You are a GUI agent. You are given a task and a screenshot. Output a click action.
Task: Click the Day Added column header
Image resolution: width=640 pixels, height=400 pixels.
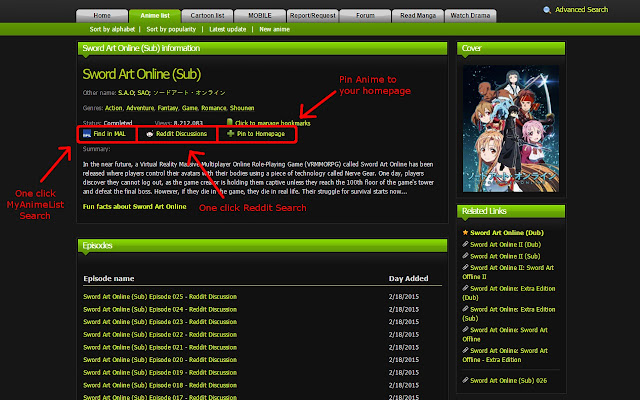pyautogui.click(x=408, y=278)
